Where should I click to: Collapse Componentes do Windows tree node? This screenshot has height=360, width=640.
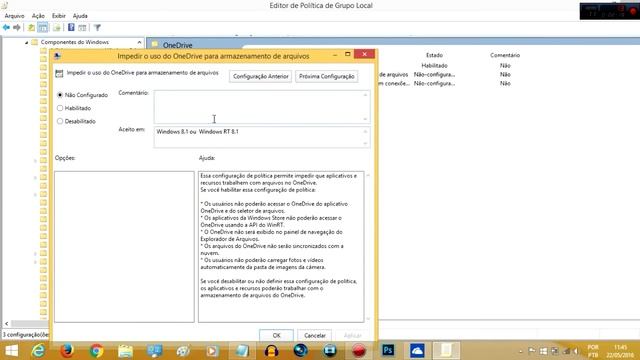pos(27,42)
